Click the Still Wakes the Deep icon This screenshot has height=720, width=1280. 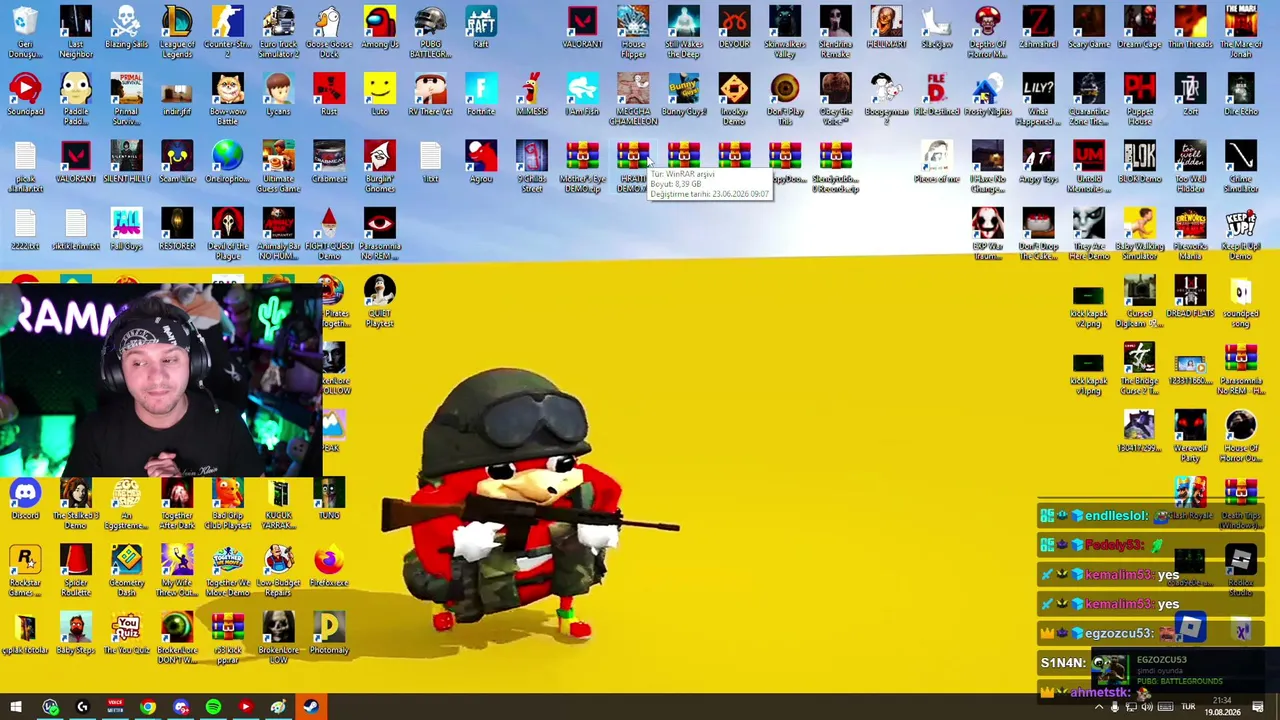coord(684,31)
